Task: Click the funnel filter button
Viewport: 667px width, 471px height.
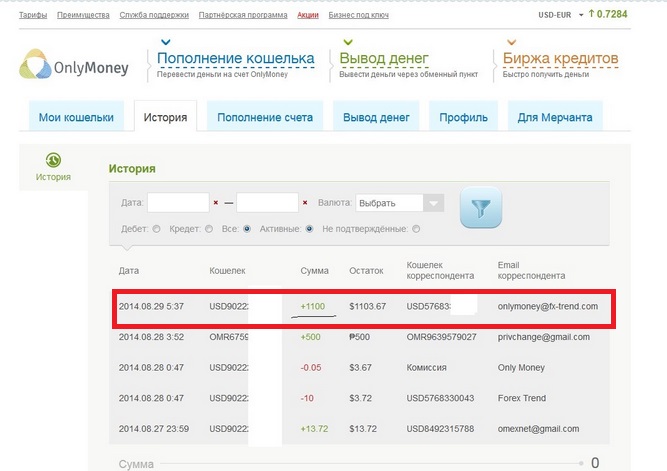Action: tap(480, 207)
